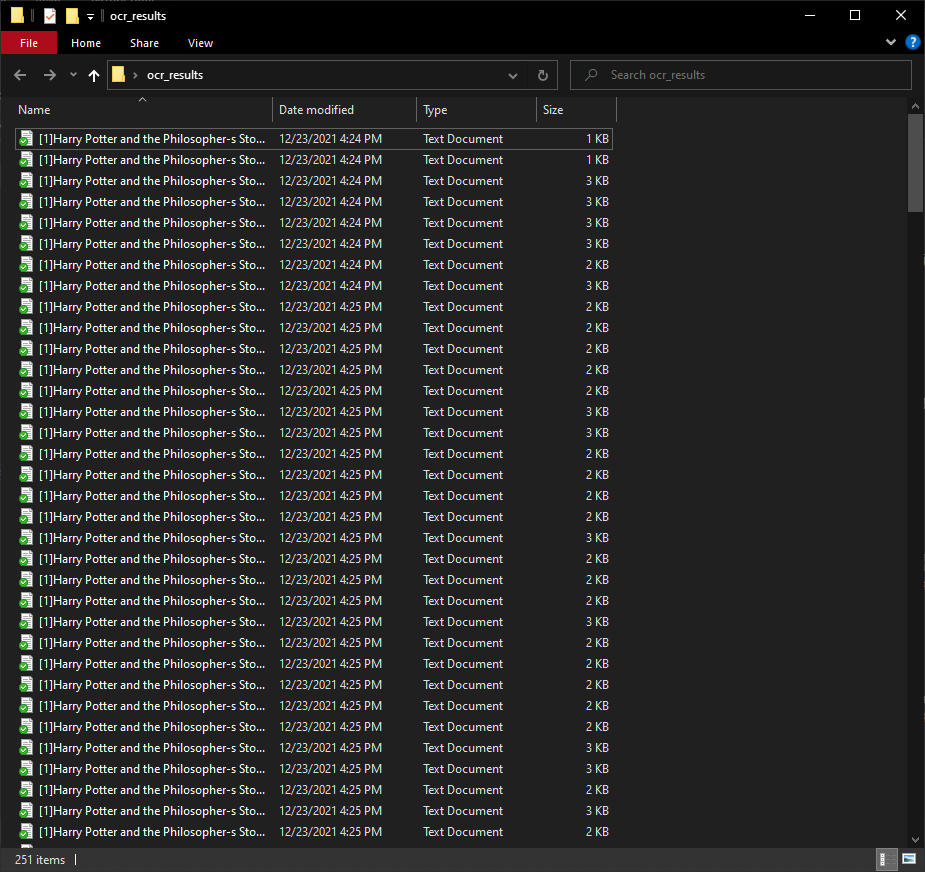Switch to Large icons view via status bar icon
The image size is (925, 872).
pyautogui.click(x=909, y=859)
